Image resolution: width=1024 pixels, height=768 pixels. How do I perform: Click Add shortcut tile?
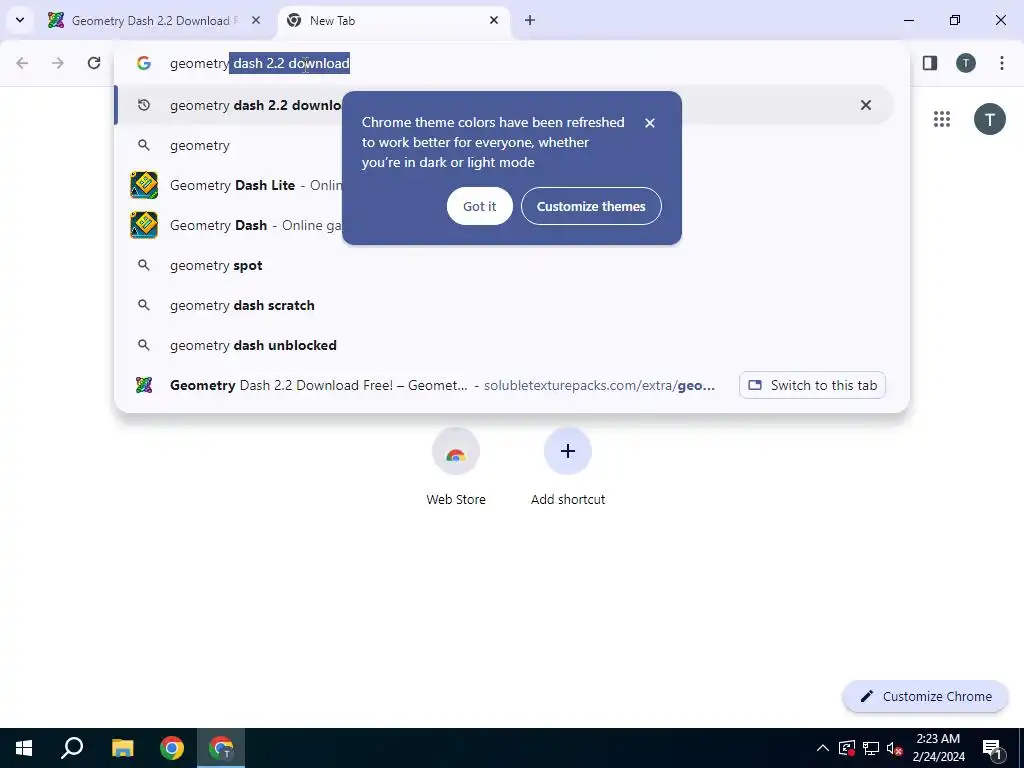568,468
